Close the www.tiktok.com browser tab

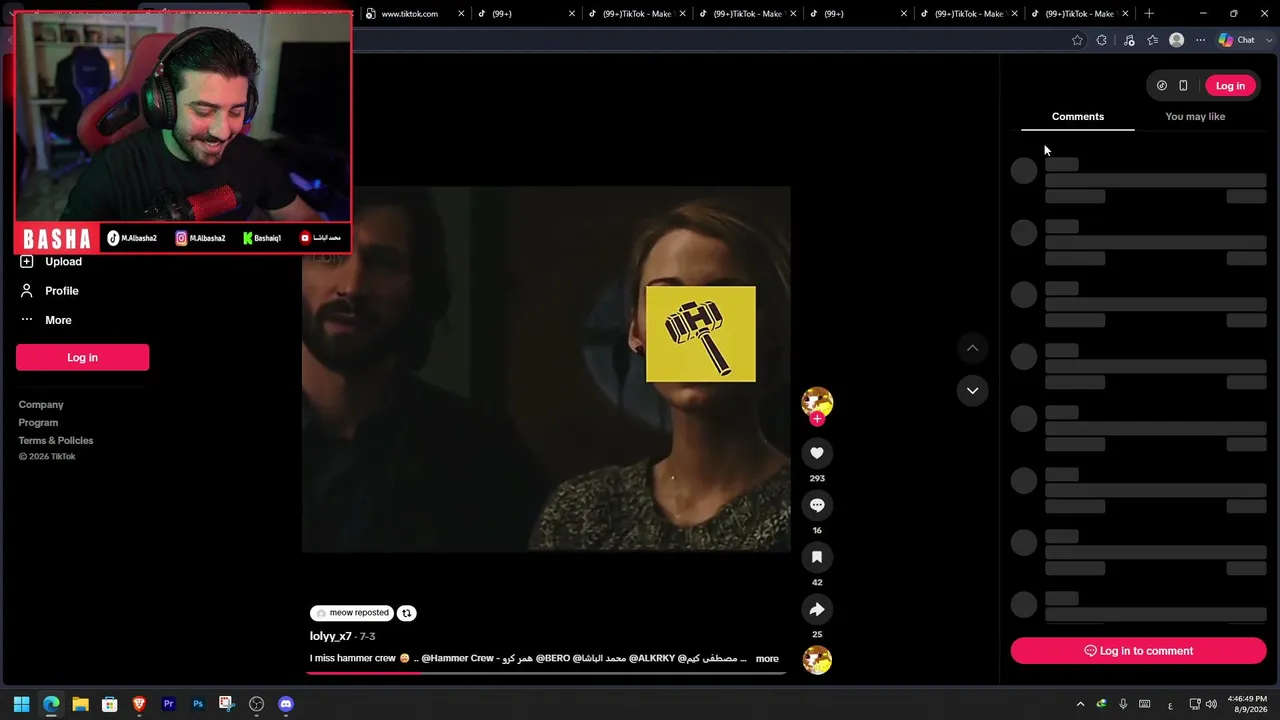(x=461, y=14)
